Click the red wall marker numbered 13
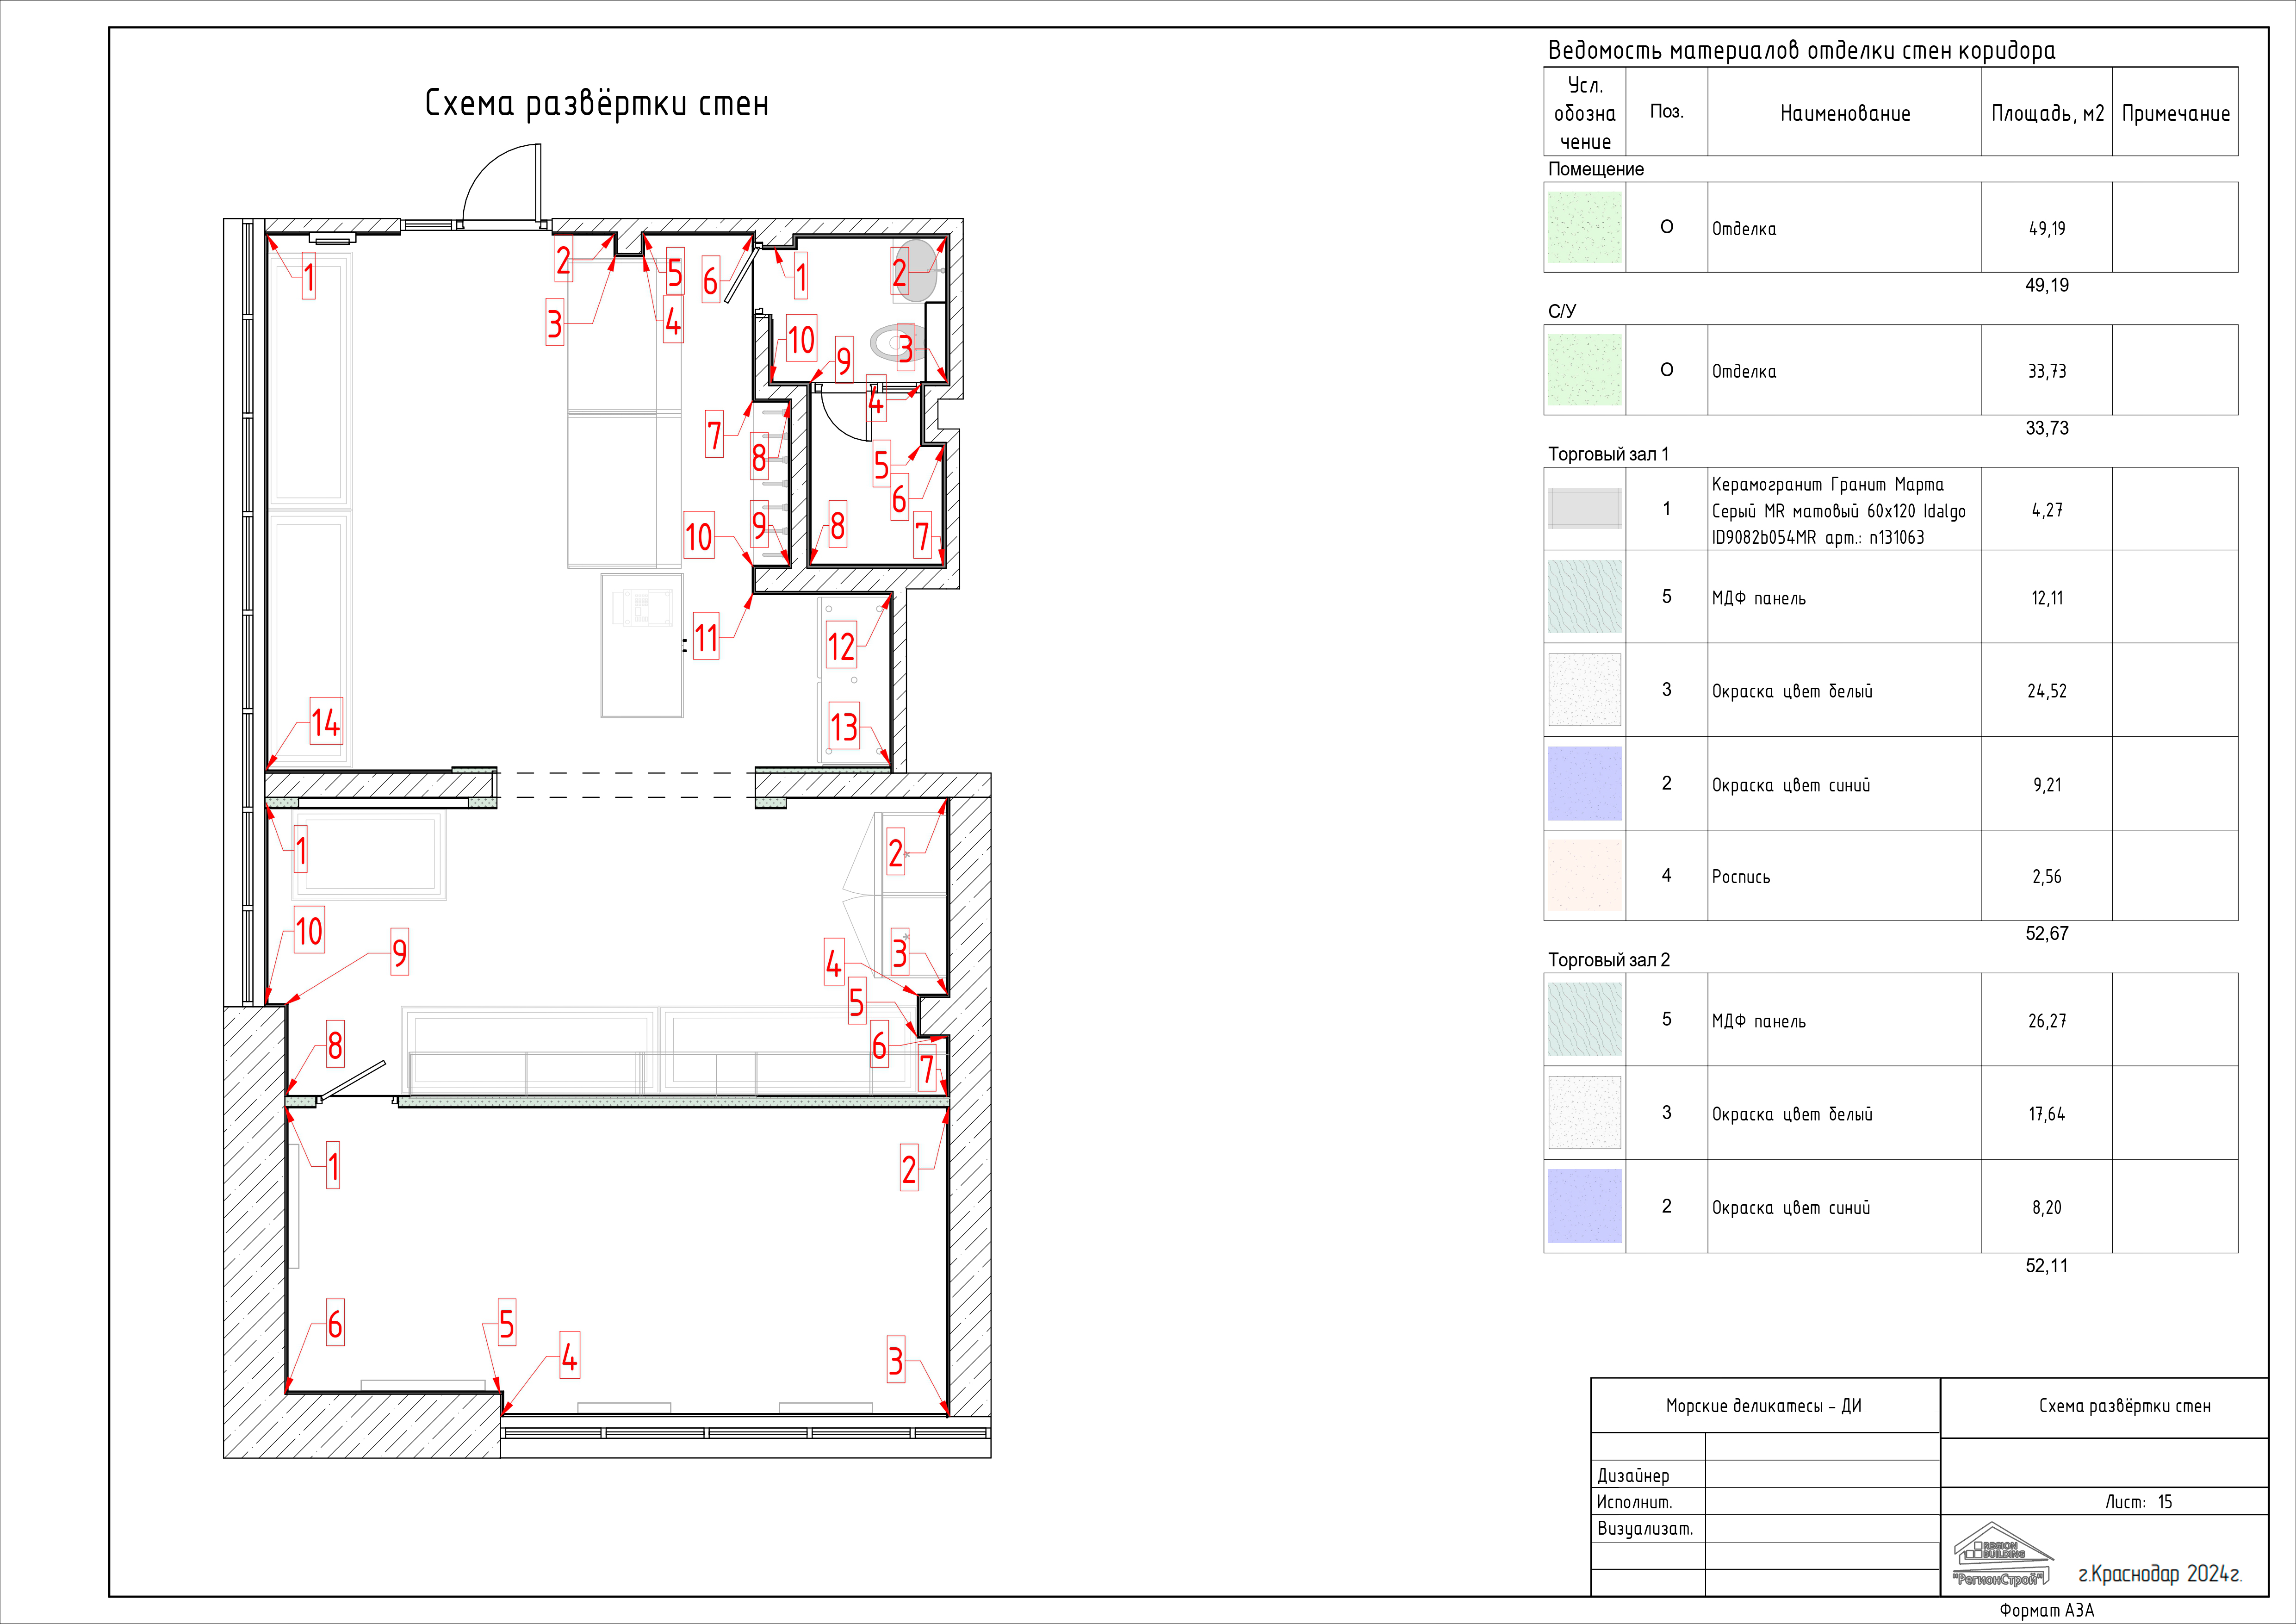This screenshot has height=1624, width=2296. pos(844,726)
